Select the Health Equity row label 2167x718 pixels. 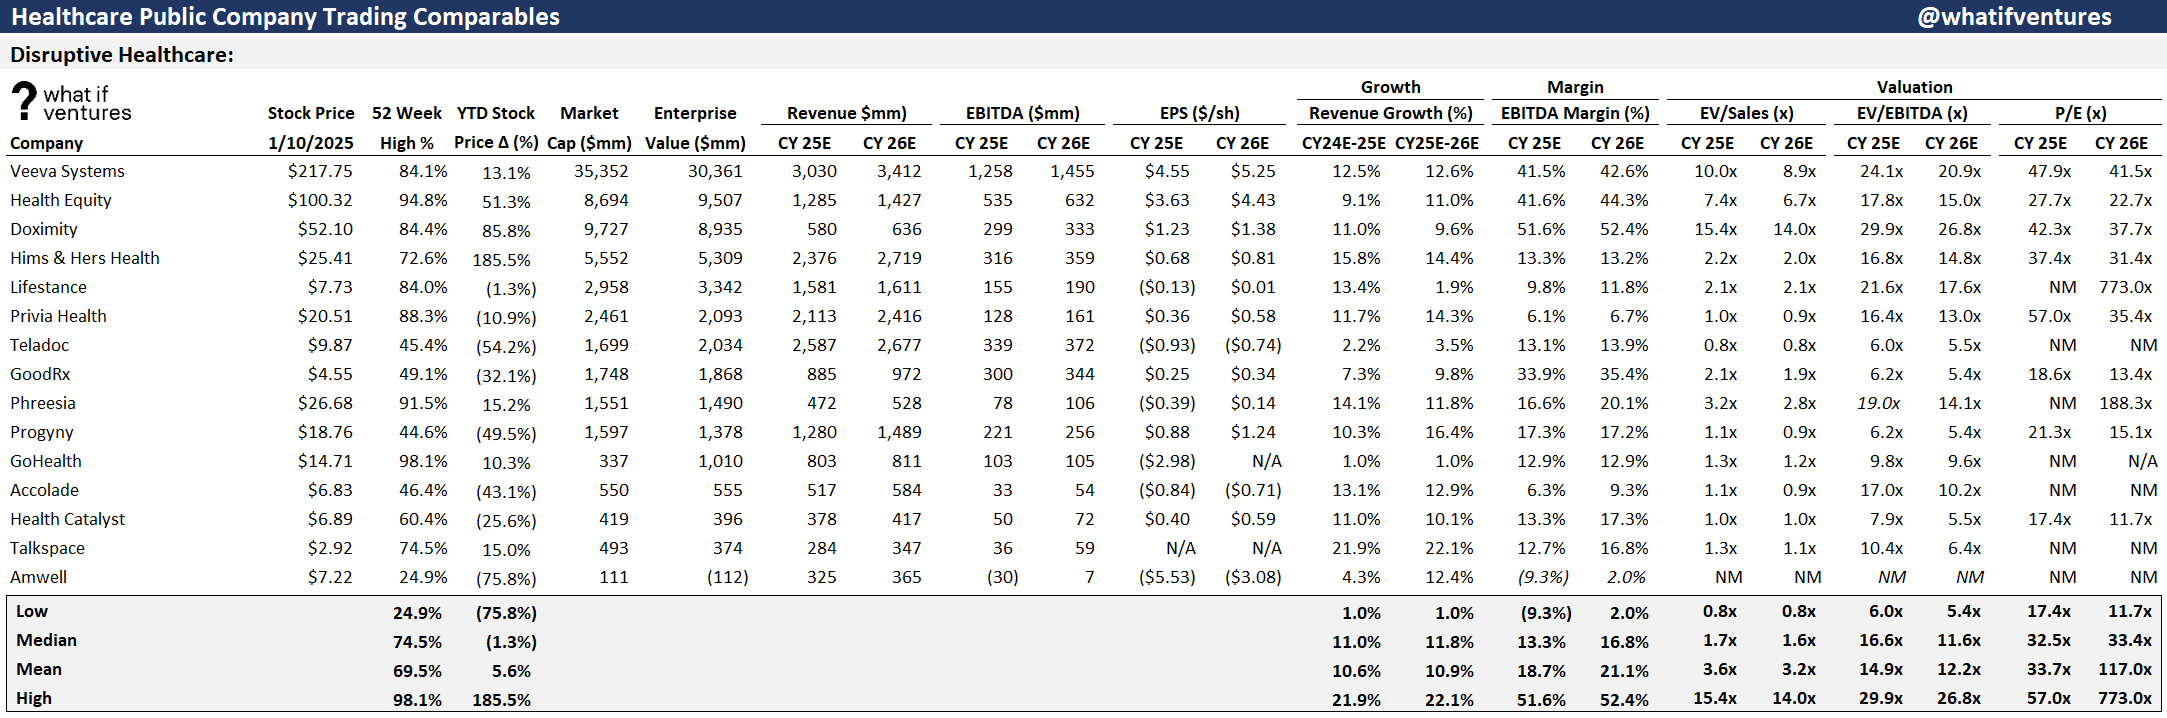coord(61,200)
